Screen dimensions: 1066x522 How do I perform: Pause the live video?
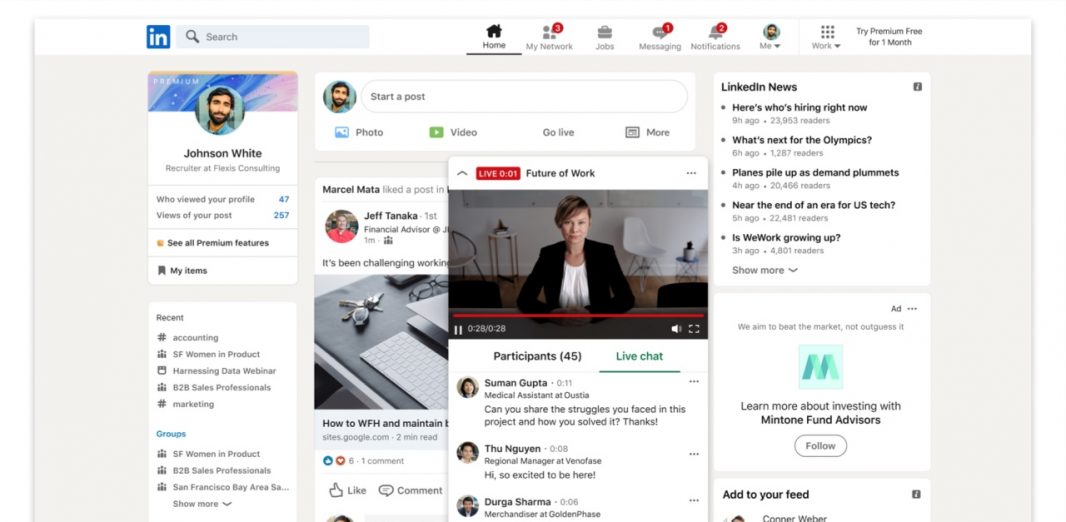(x=458, y=330)
